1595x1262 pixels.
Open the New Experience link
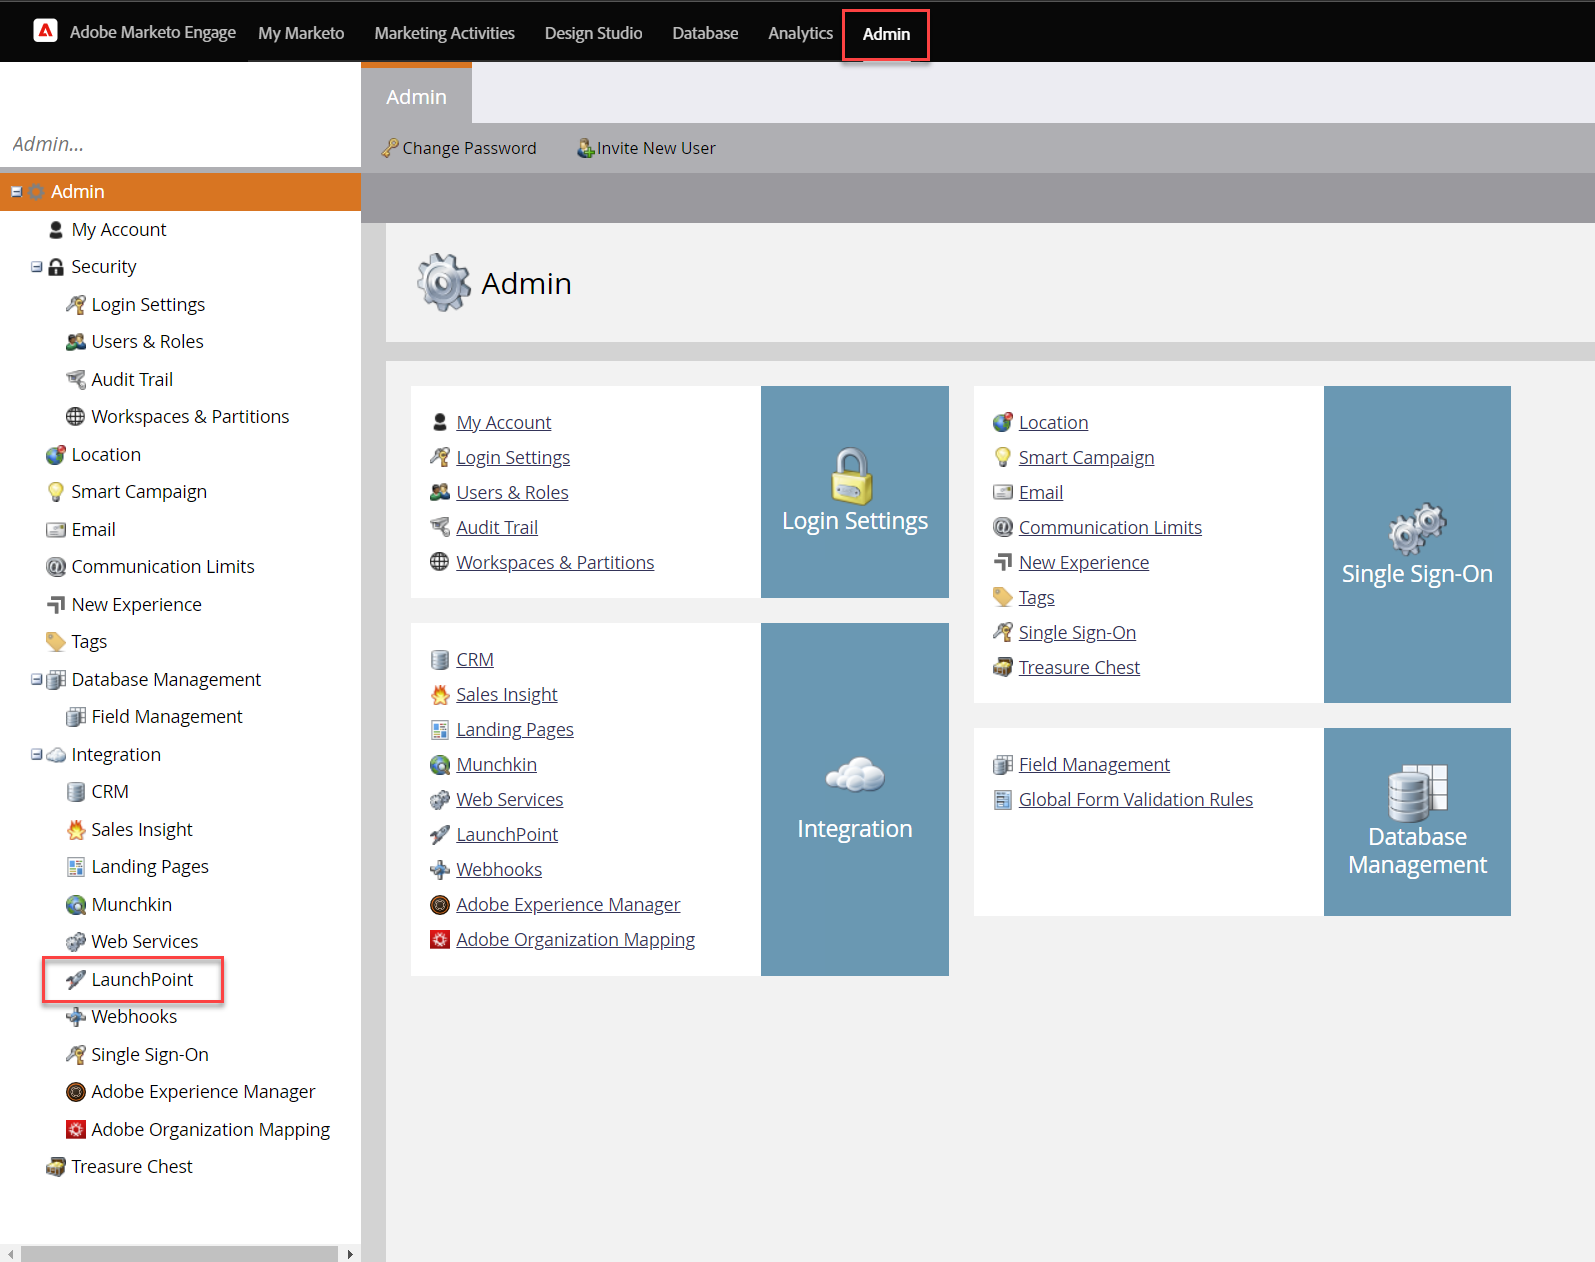[x=1084, y=563]
